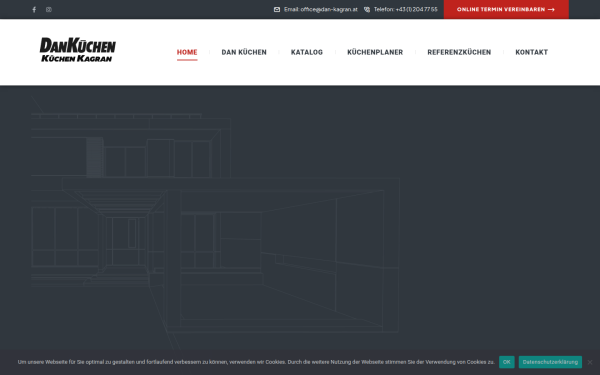Image resolution: width=600 pixels, height=375 pixels.
Task: Accept cookies with OK button
Action: click(x=506, y=362)
